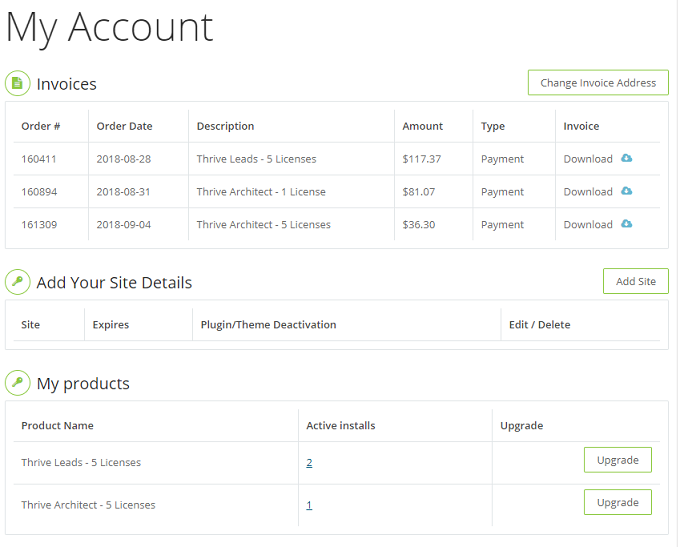Click the My Account page title
Screen dimensions: 680x547
tap(110, 28)
